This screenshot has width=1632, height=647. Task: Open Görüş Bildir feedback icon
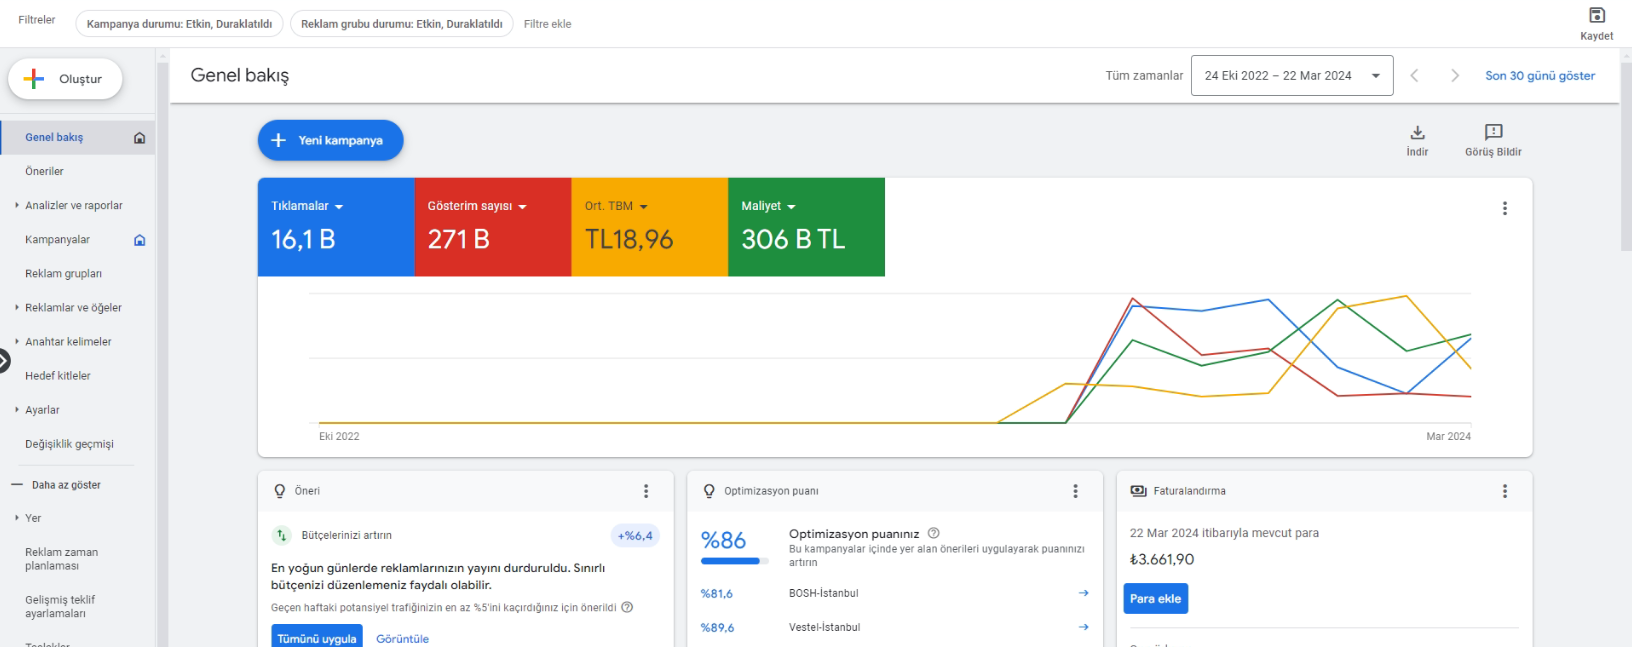(x=1493, y=132)
